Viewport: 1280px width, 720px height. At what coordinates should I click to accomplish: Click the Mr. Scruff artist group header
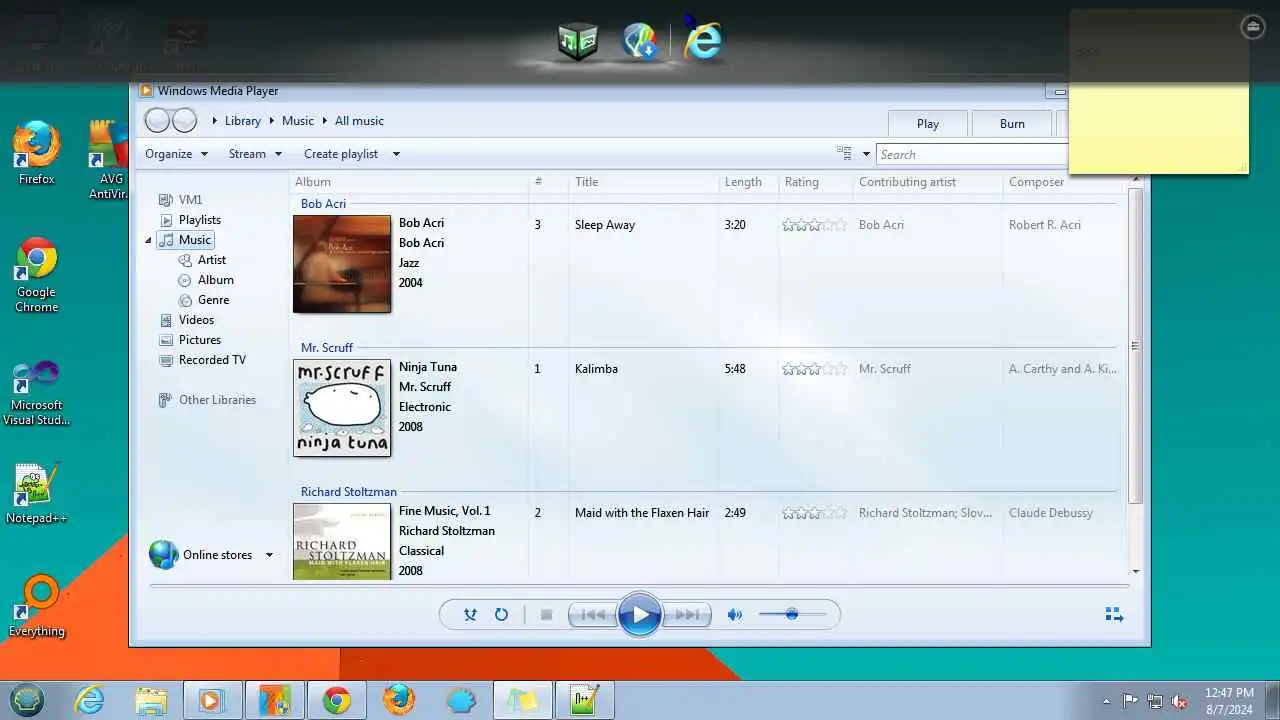(x=327, y=348)
